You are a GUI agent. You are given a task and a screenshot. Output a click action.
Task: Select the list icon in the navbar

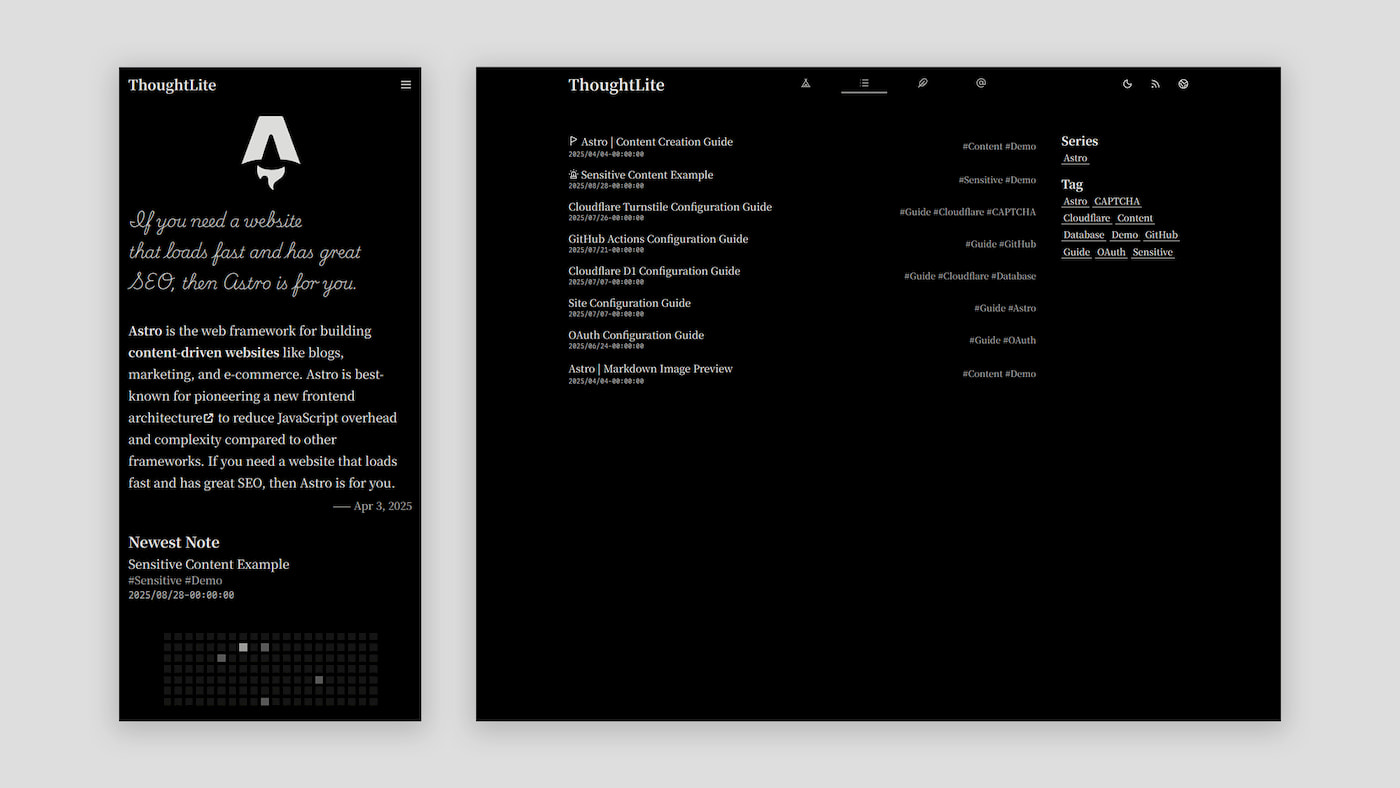864,84
